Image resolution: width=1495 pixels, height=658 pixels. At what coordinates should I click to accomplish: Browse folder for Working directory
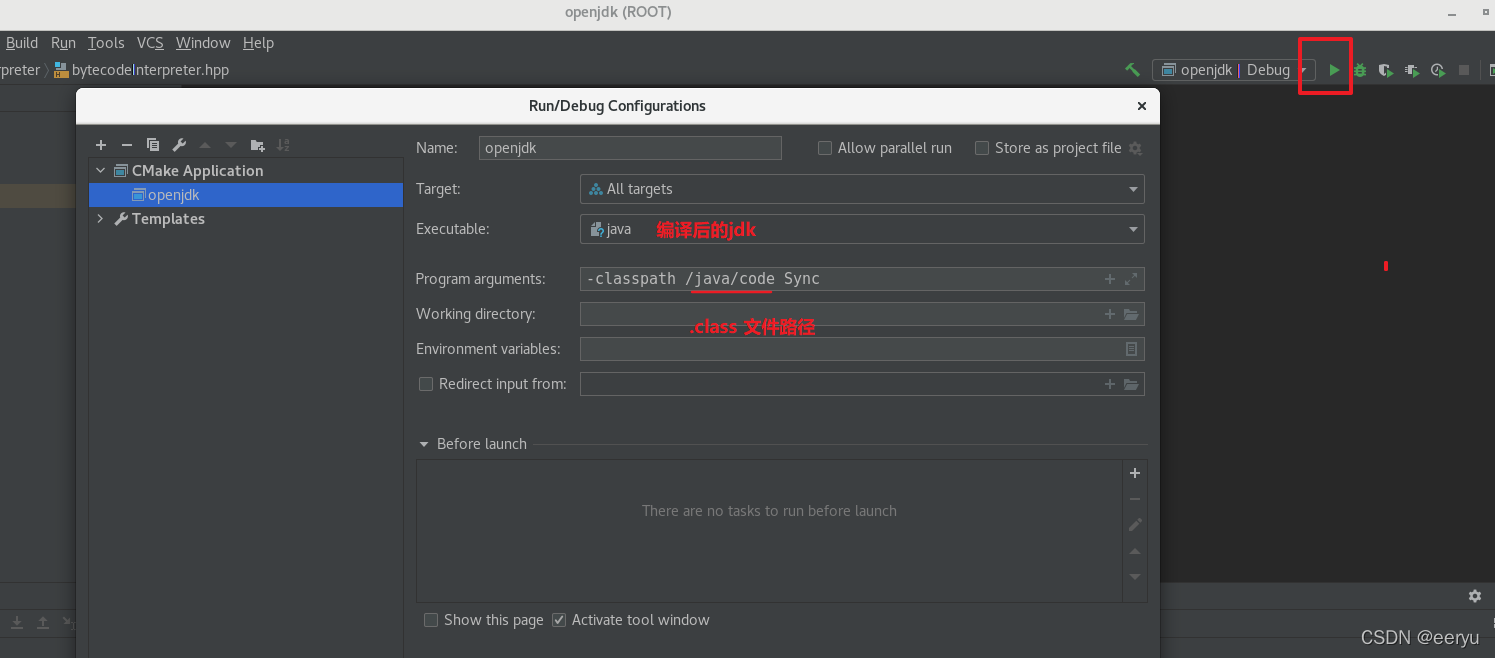click(1131, 314)
